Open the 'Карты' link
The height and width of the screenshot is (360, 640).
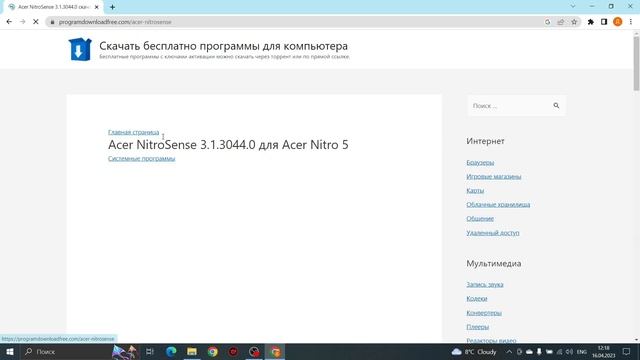[x=475, y=191]
